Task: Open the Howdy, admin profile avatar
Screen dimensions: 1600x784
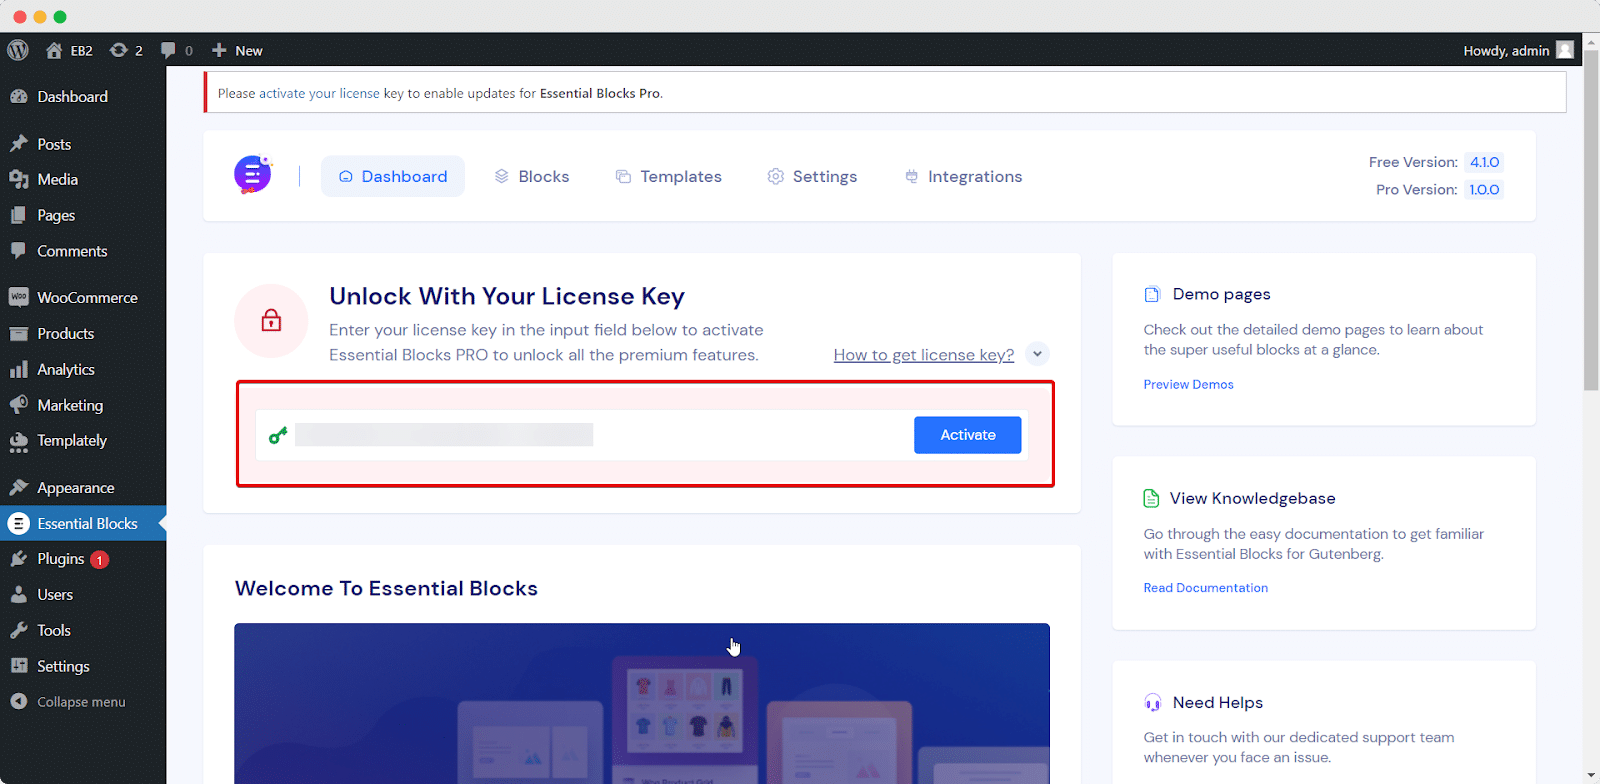Action: (x=1565, y=50)
